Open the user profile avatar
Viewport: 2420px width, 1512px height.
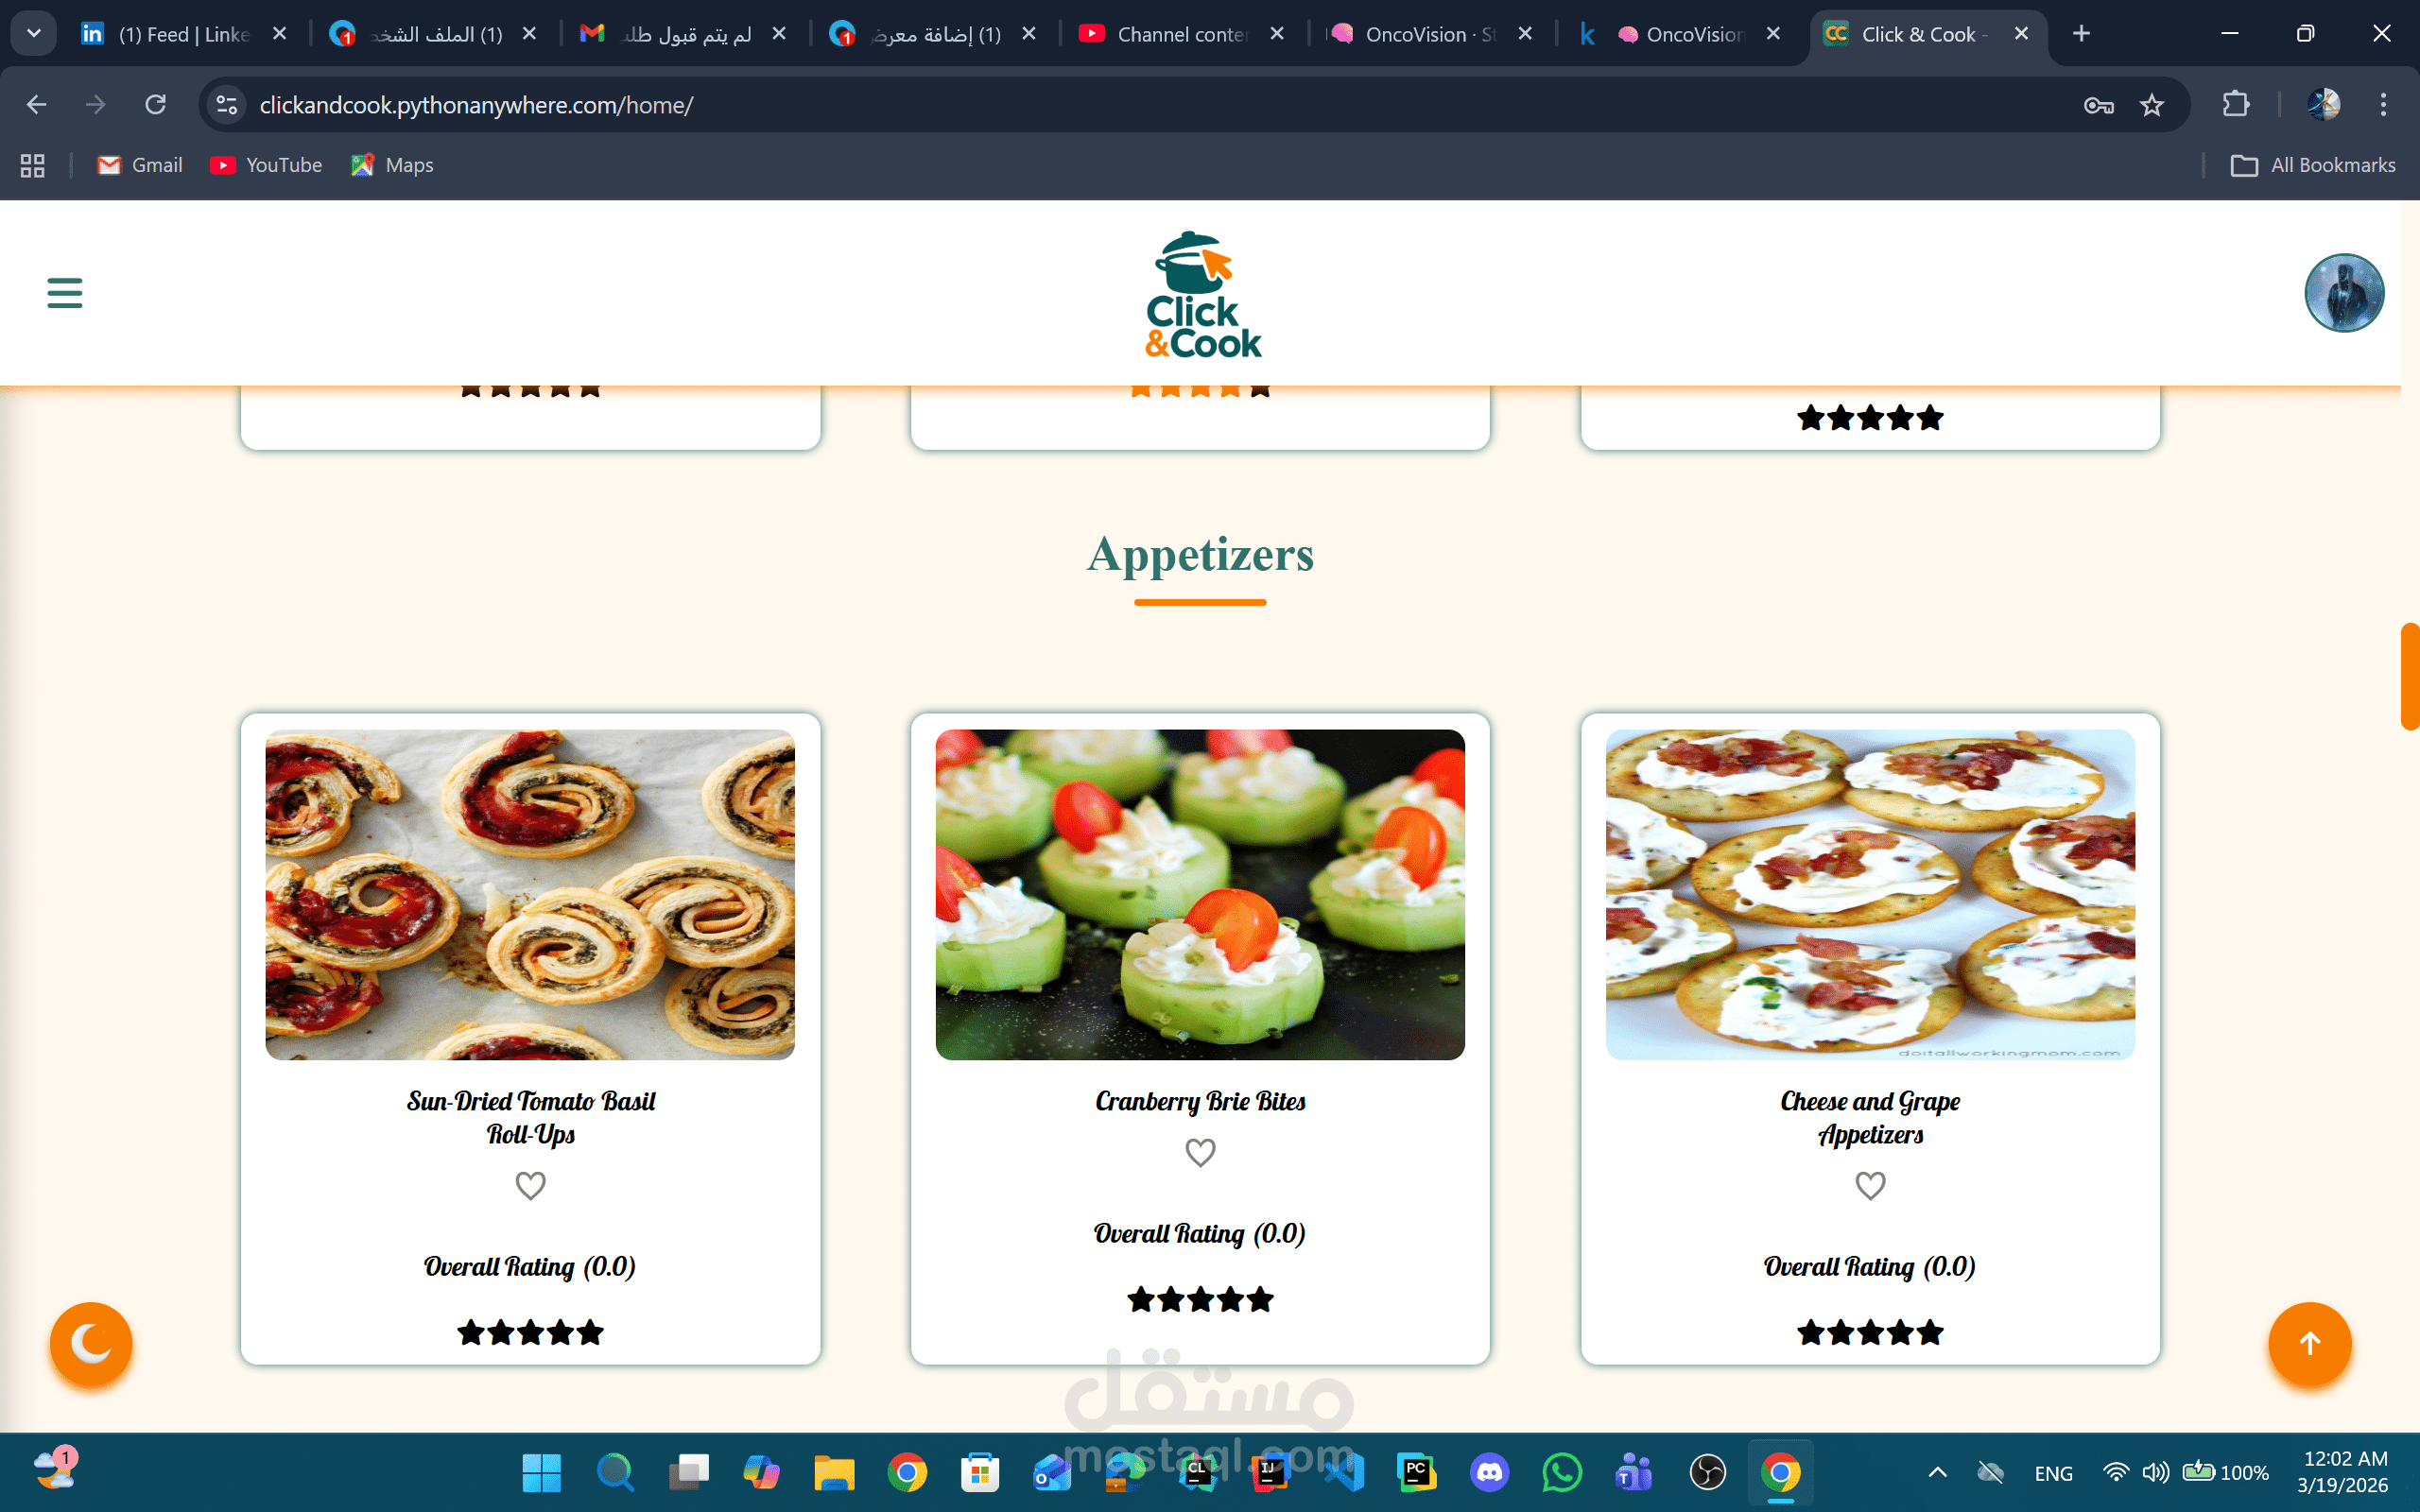pyautogui.click(x=2344, y=293)
